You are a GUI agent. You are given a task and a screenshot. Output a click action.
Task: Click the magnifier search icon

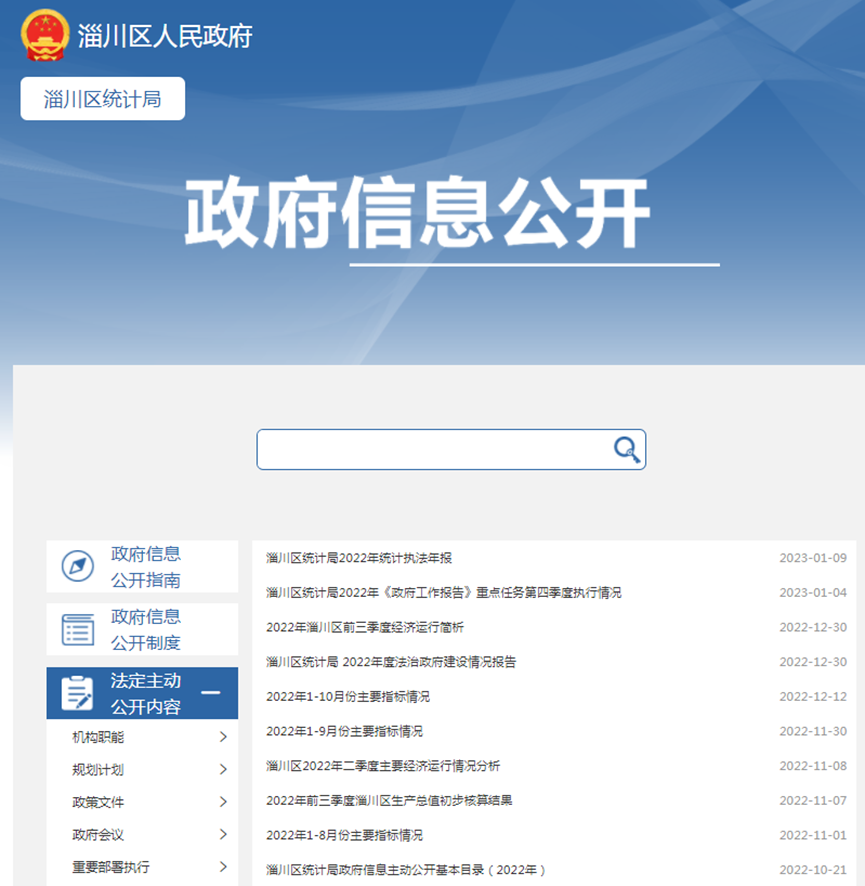coord(626,450)
